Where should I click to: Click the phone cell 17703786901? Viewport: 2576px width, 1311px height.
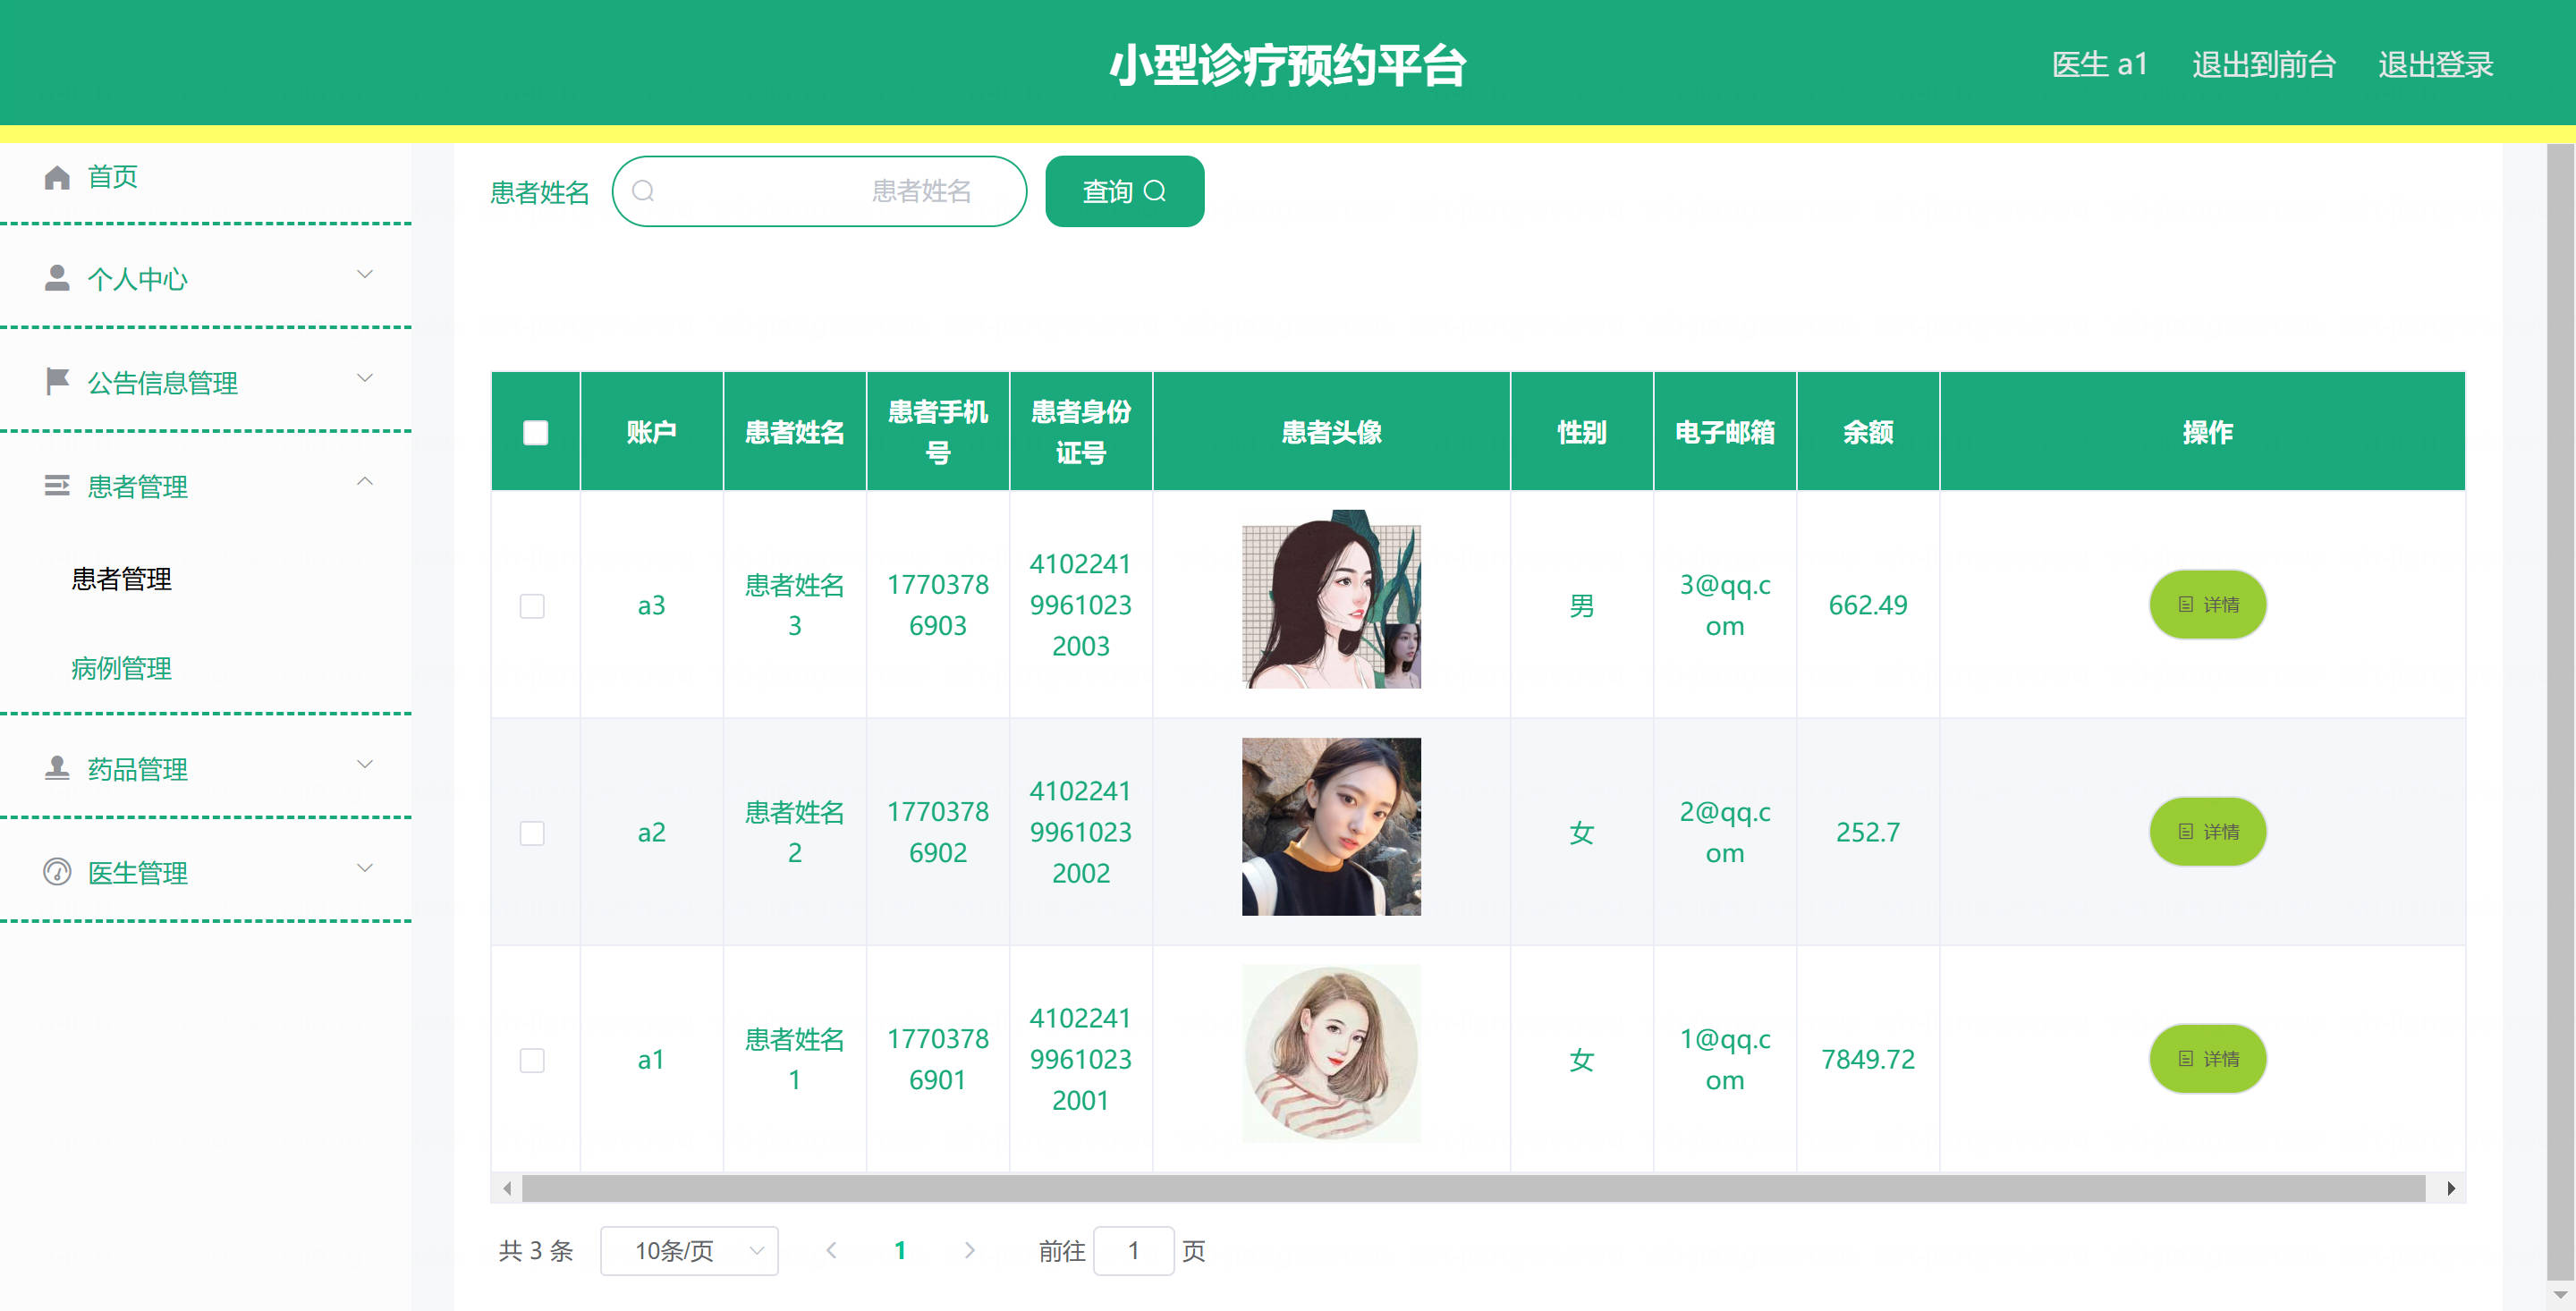(x=937, y=1059)
